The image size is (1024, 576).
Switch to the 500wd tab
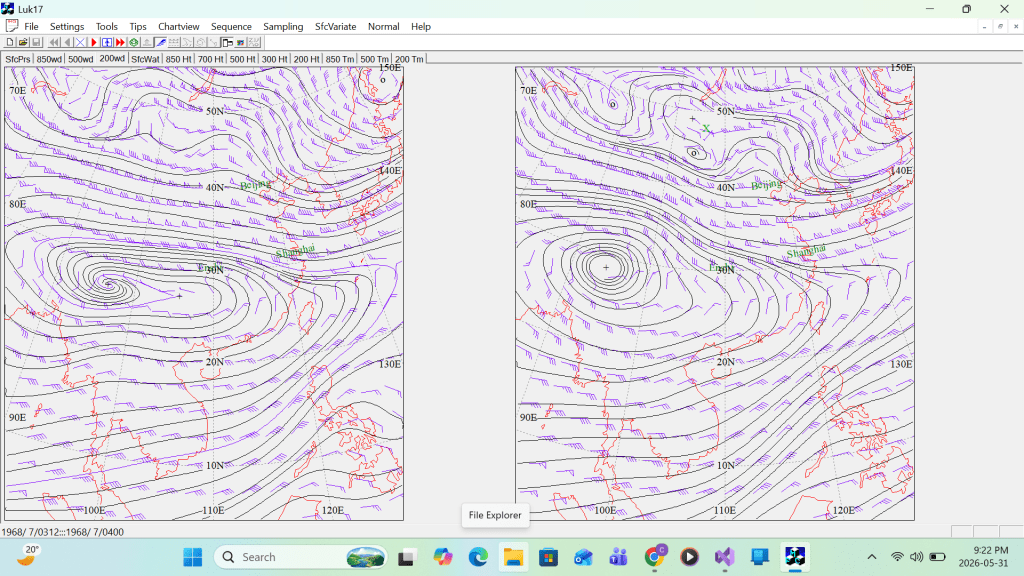click(x=80, y=59)
